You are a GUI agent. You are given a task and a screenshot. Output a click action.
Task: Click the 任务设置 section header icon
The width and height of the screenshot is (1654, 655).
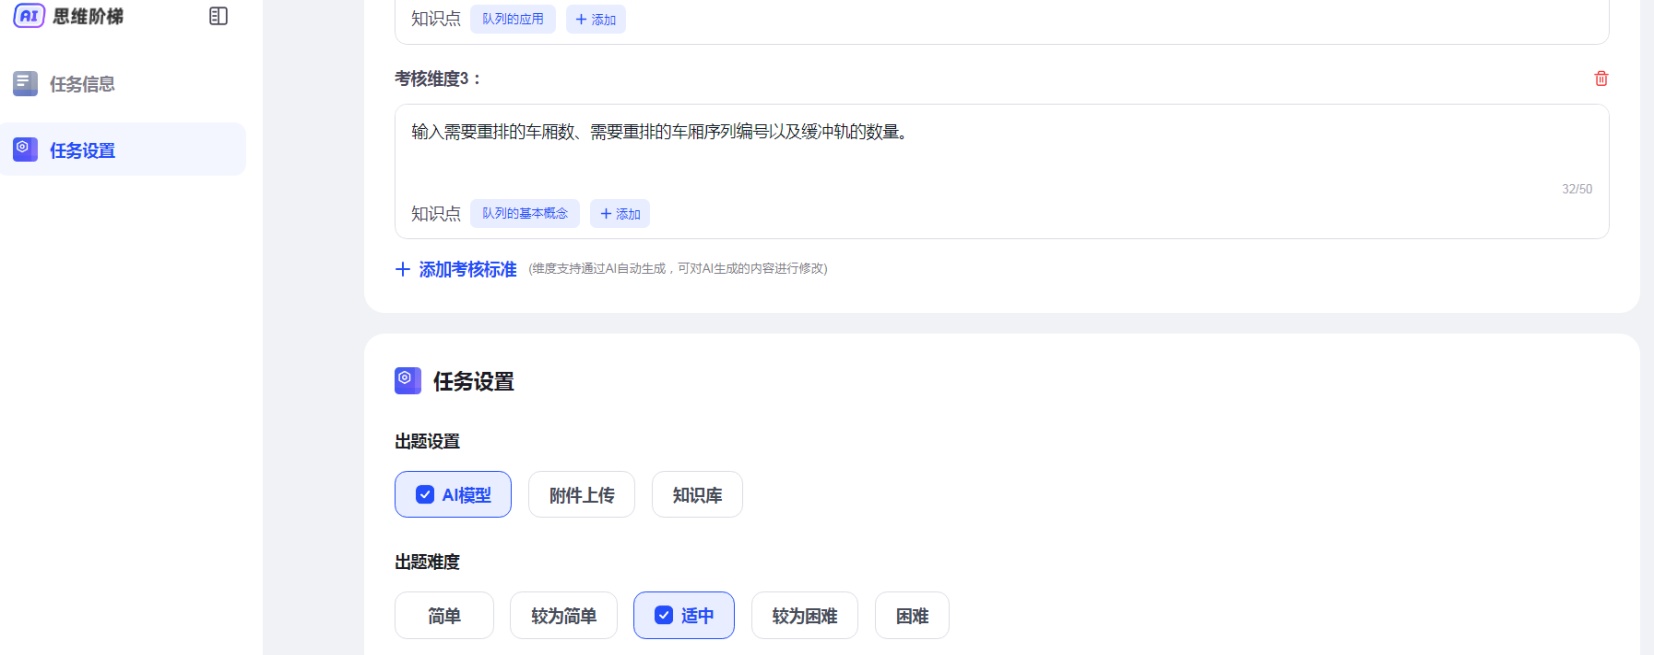[x=408, y=381]
